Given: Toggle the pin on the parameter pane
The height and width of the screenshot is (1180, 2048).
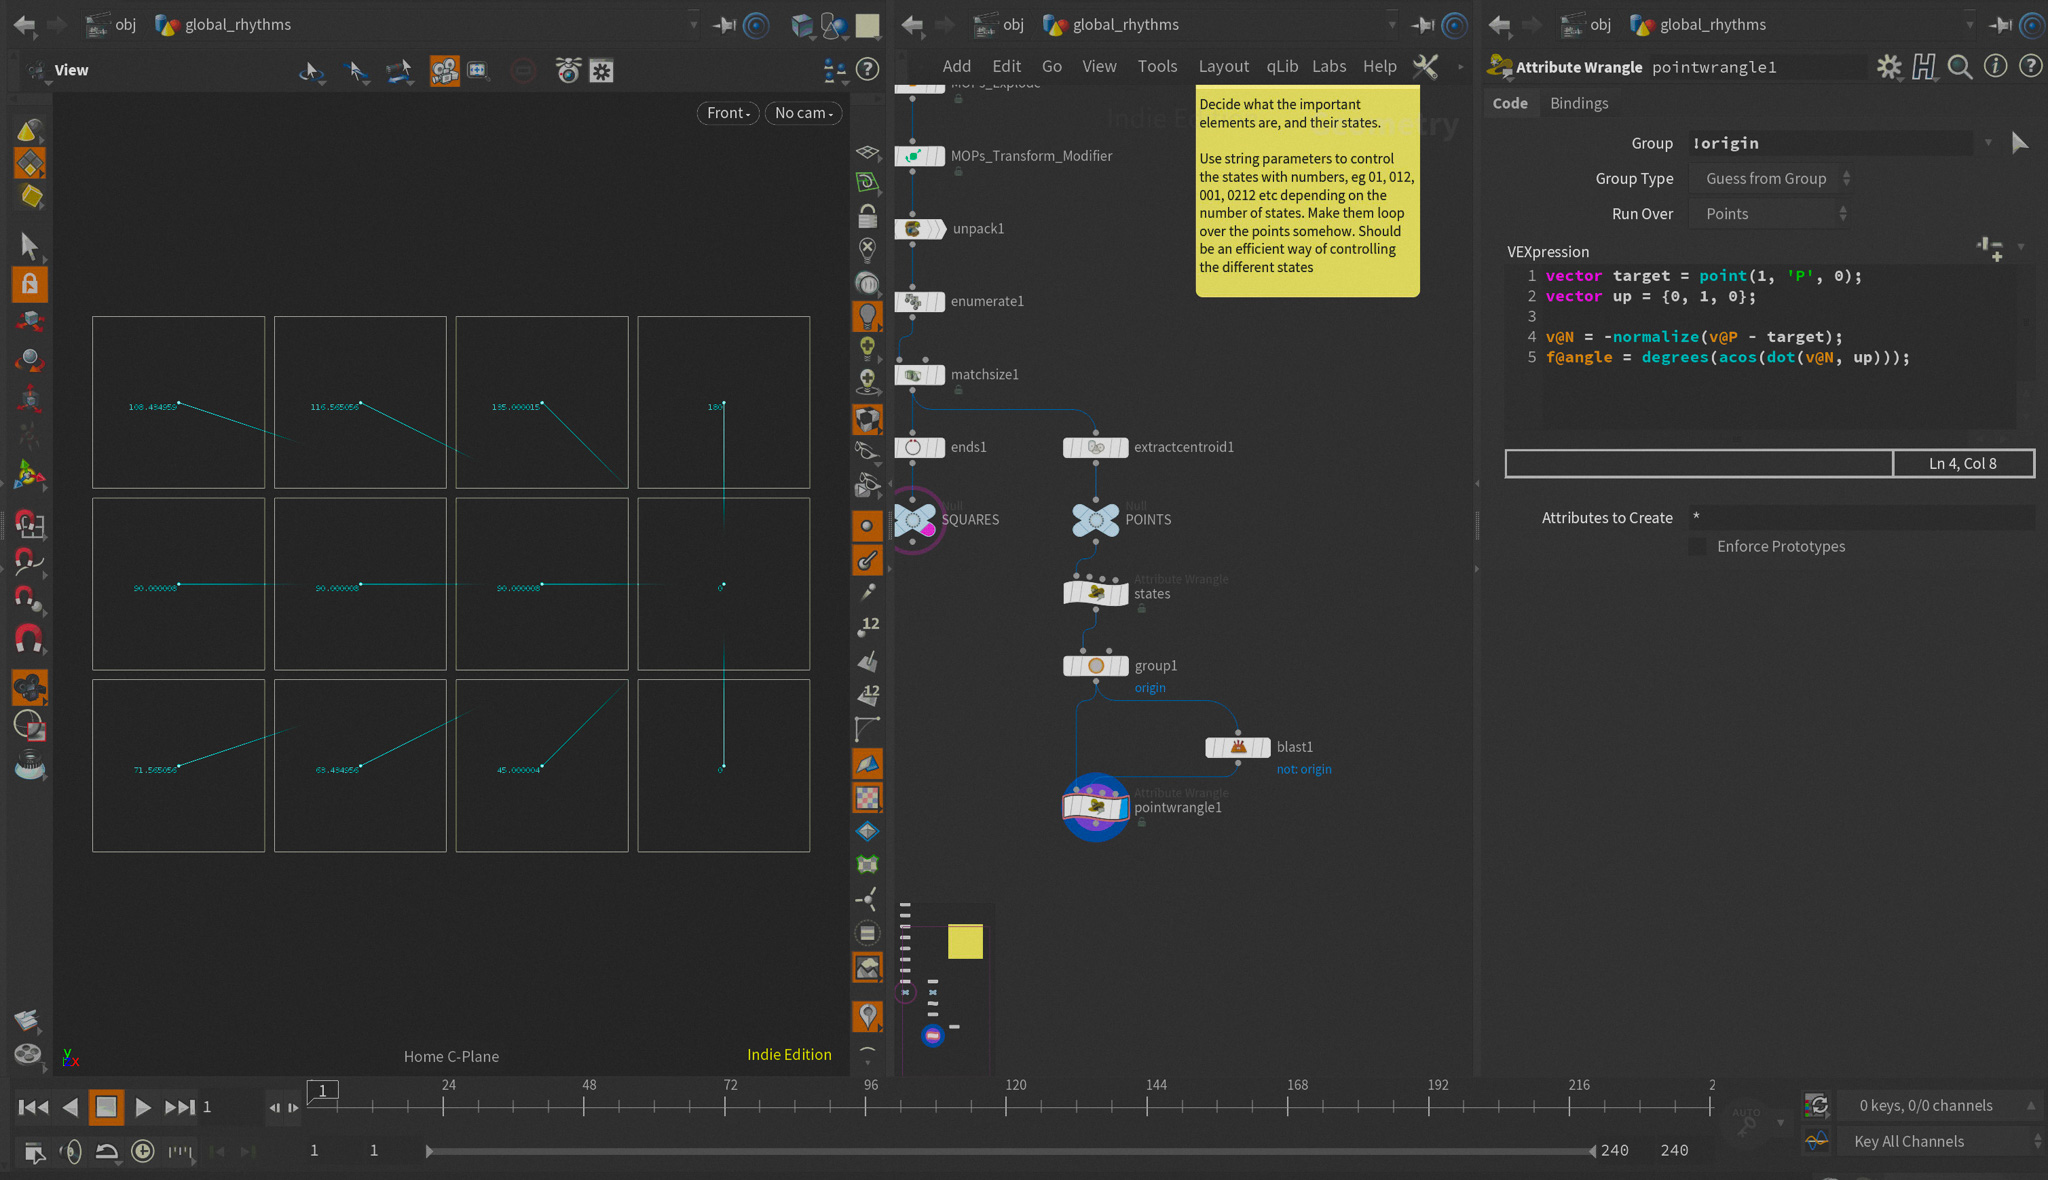Looking at the screenshot, I should (2000, 25).
